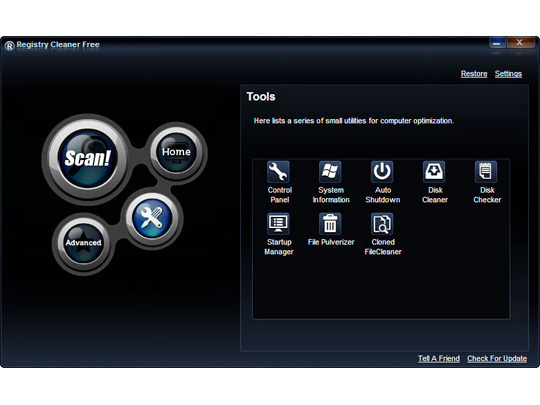Open the Control Panel tool
Image resolution: width=540 pixels, height=405 pixels.
pyautogui.click(x=279, y=183)
